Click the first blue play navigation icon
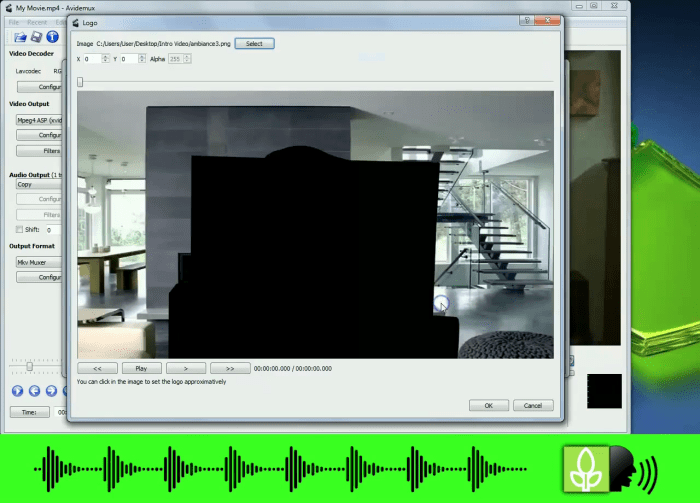Screen dimensions: 700x503 [x=17, y=391]
